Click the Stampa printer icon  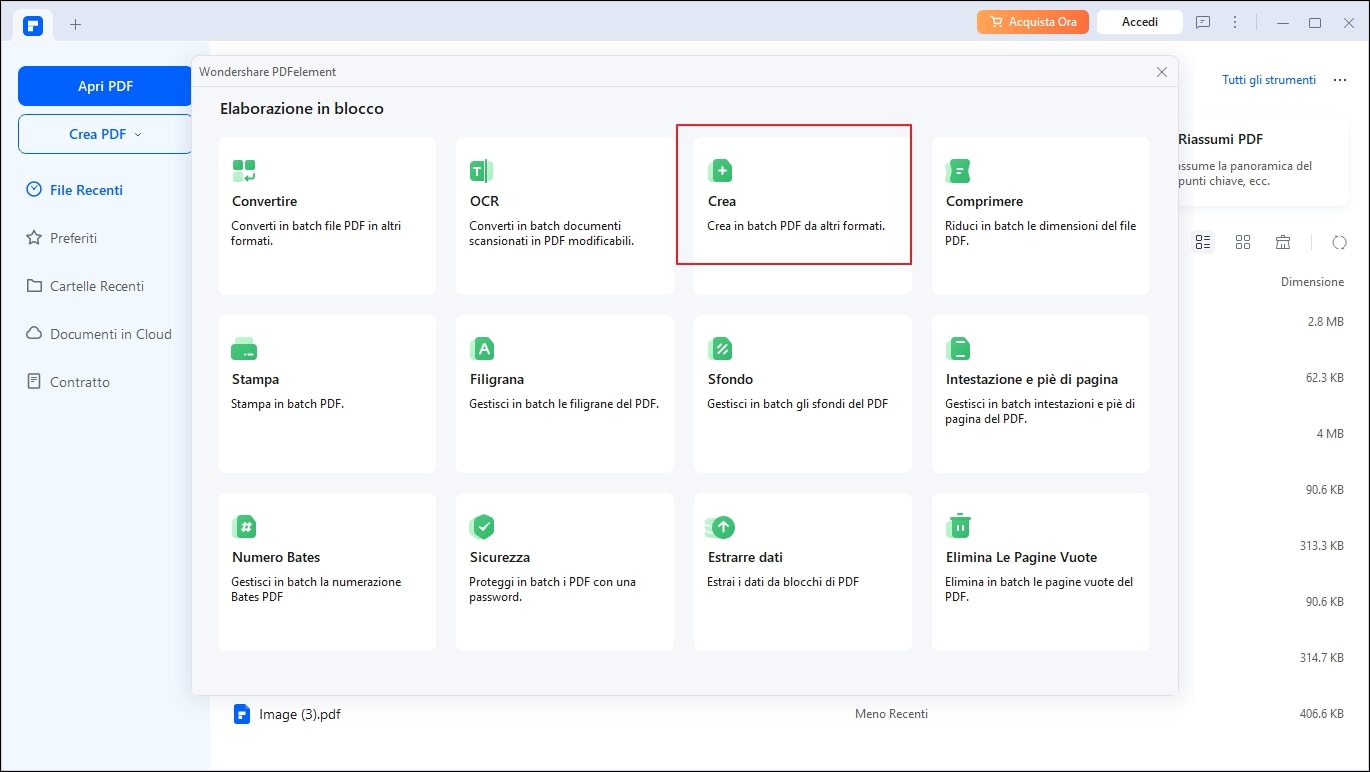coord(244,349)
